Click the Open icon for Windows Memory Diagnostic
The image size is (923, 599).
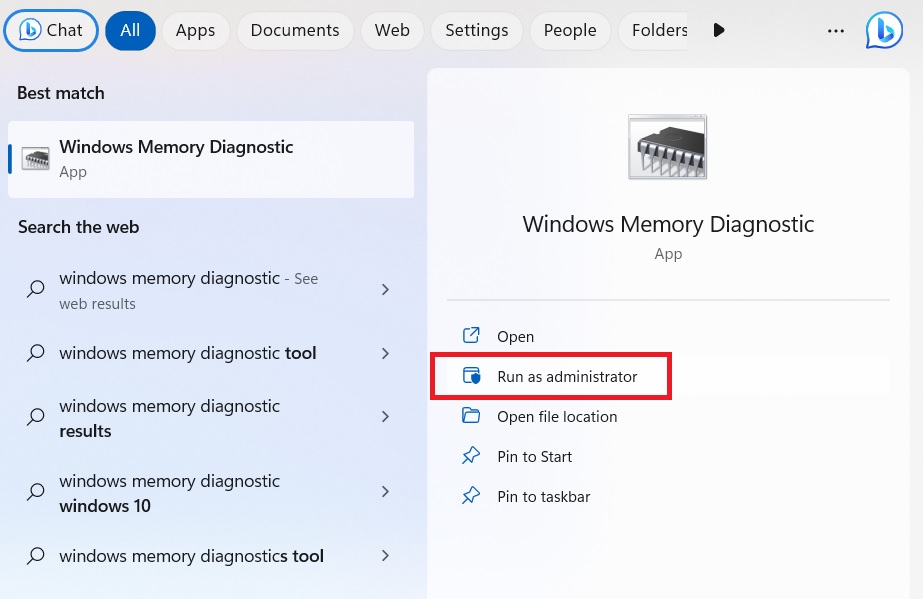pos(471,336)
